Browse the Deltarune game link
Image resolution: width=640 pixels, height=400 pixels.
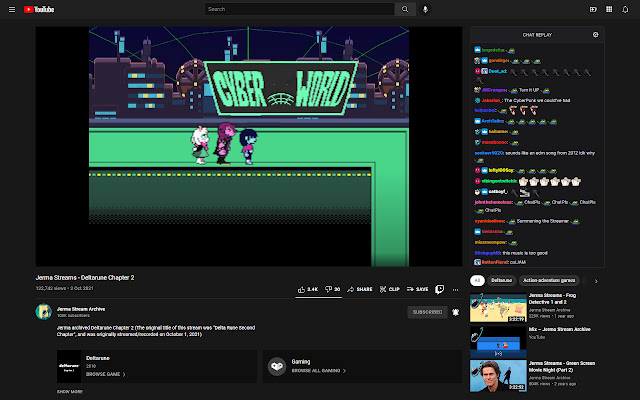coord(105,374)
